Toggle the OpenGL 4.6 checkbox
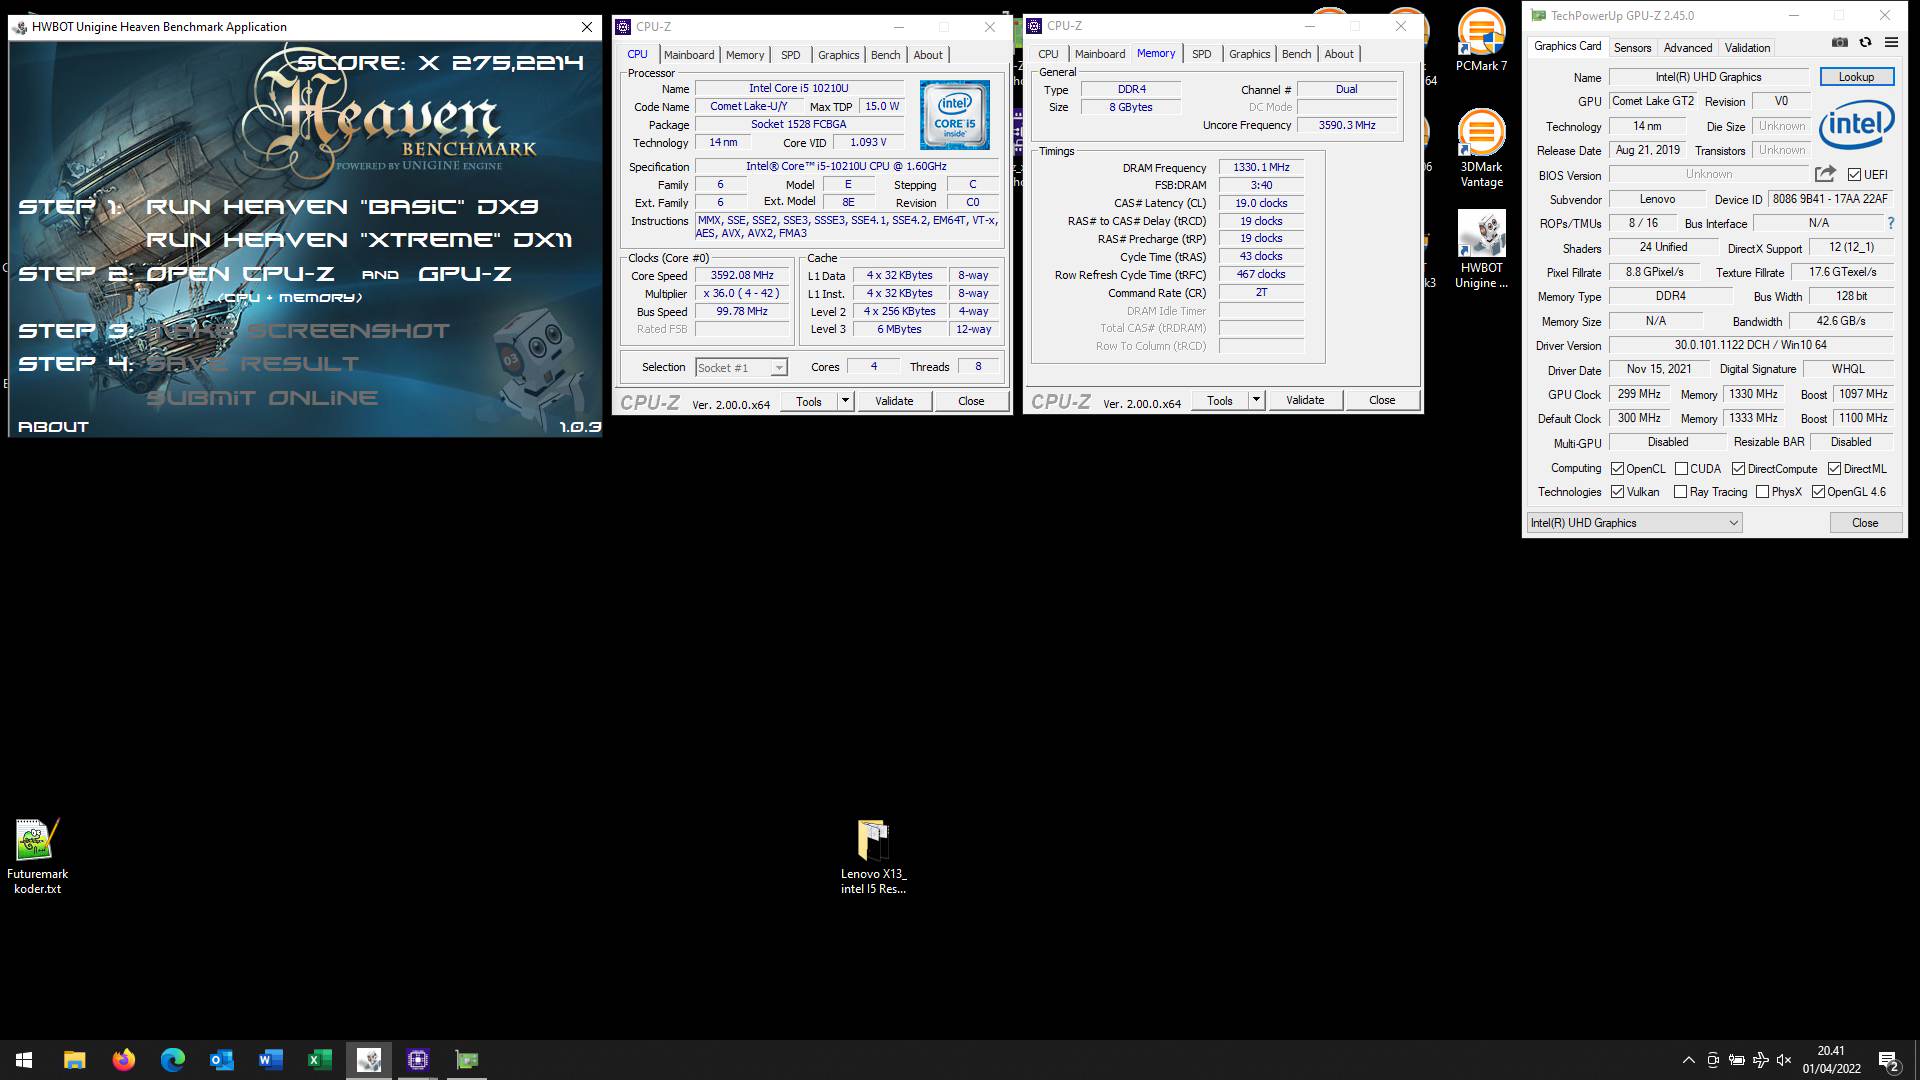Viewport: 1920px width, 1080px height. click(x=1818, y=492)
